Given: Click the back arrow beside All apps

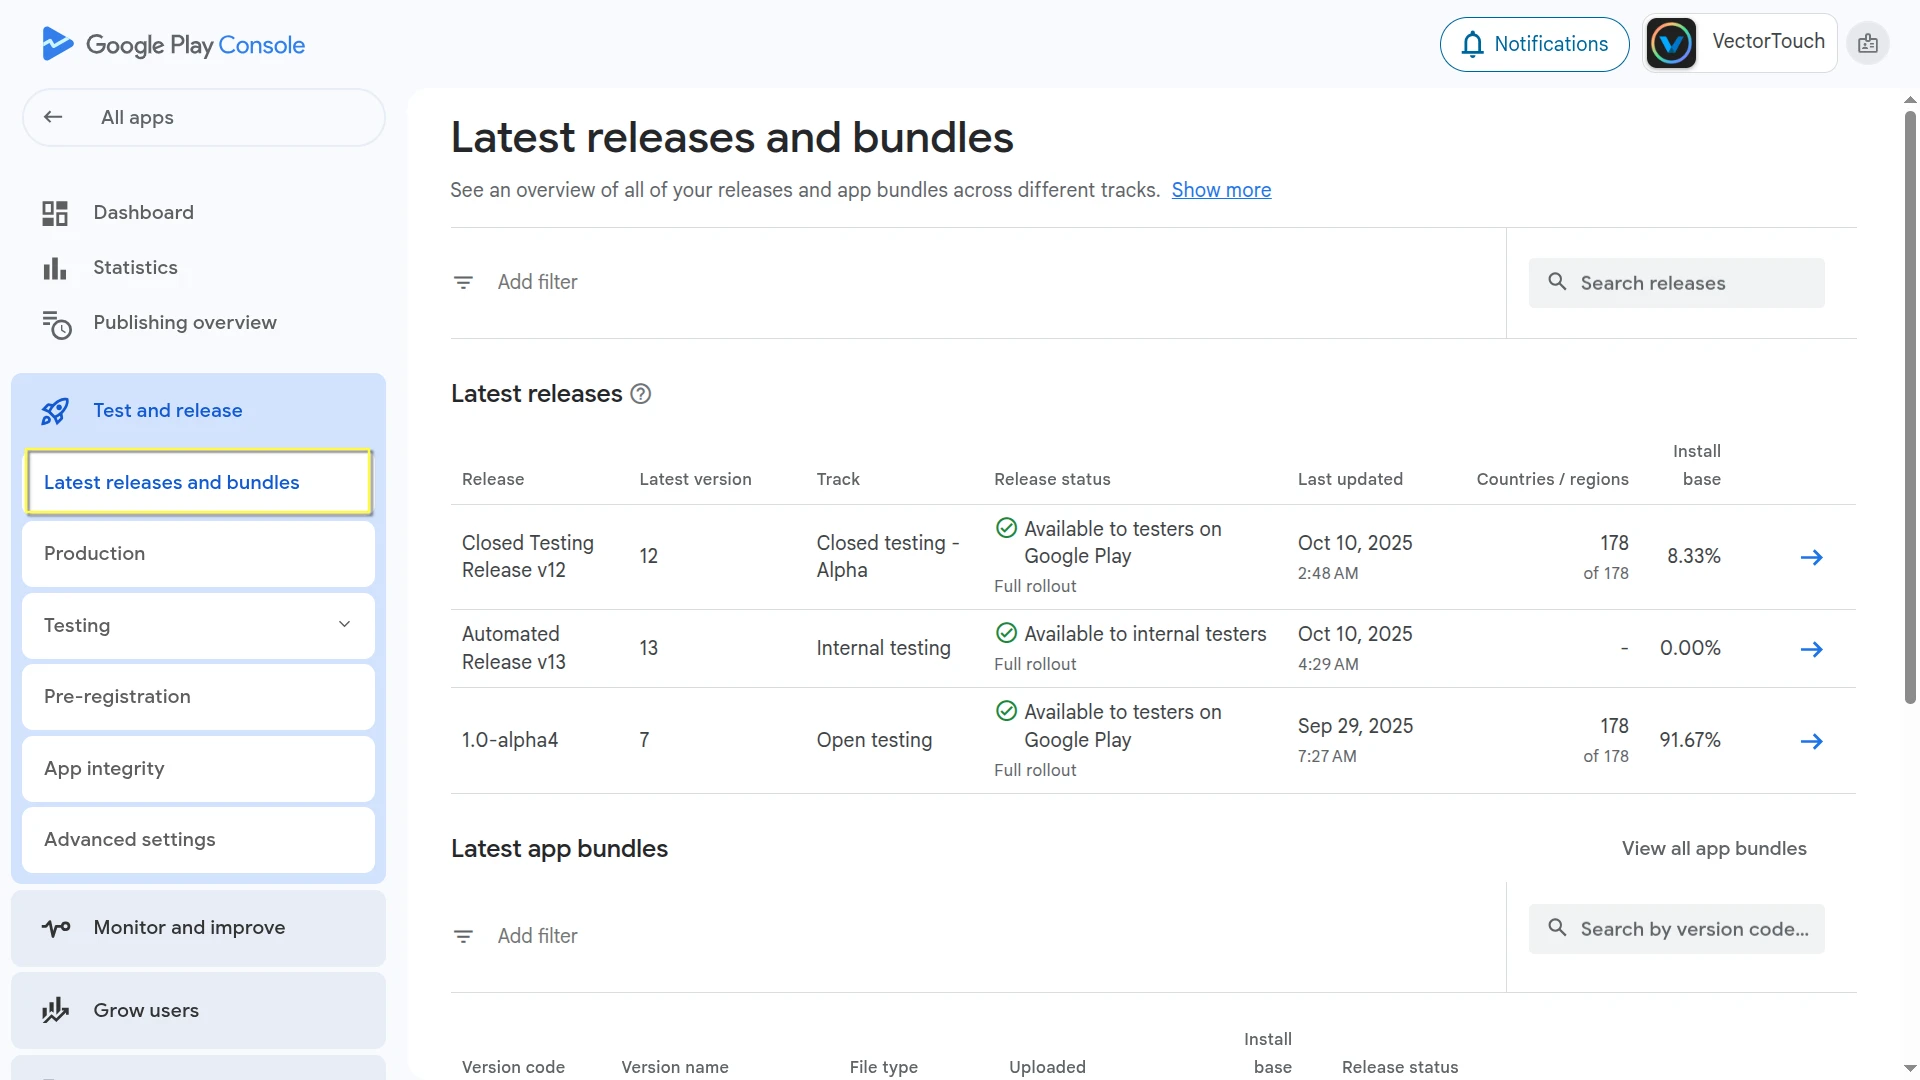Looking at the screenshot, I should coord(53,117).
